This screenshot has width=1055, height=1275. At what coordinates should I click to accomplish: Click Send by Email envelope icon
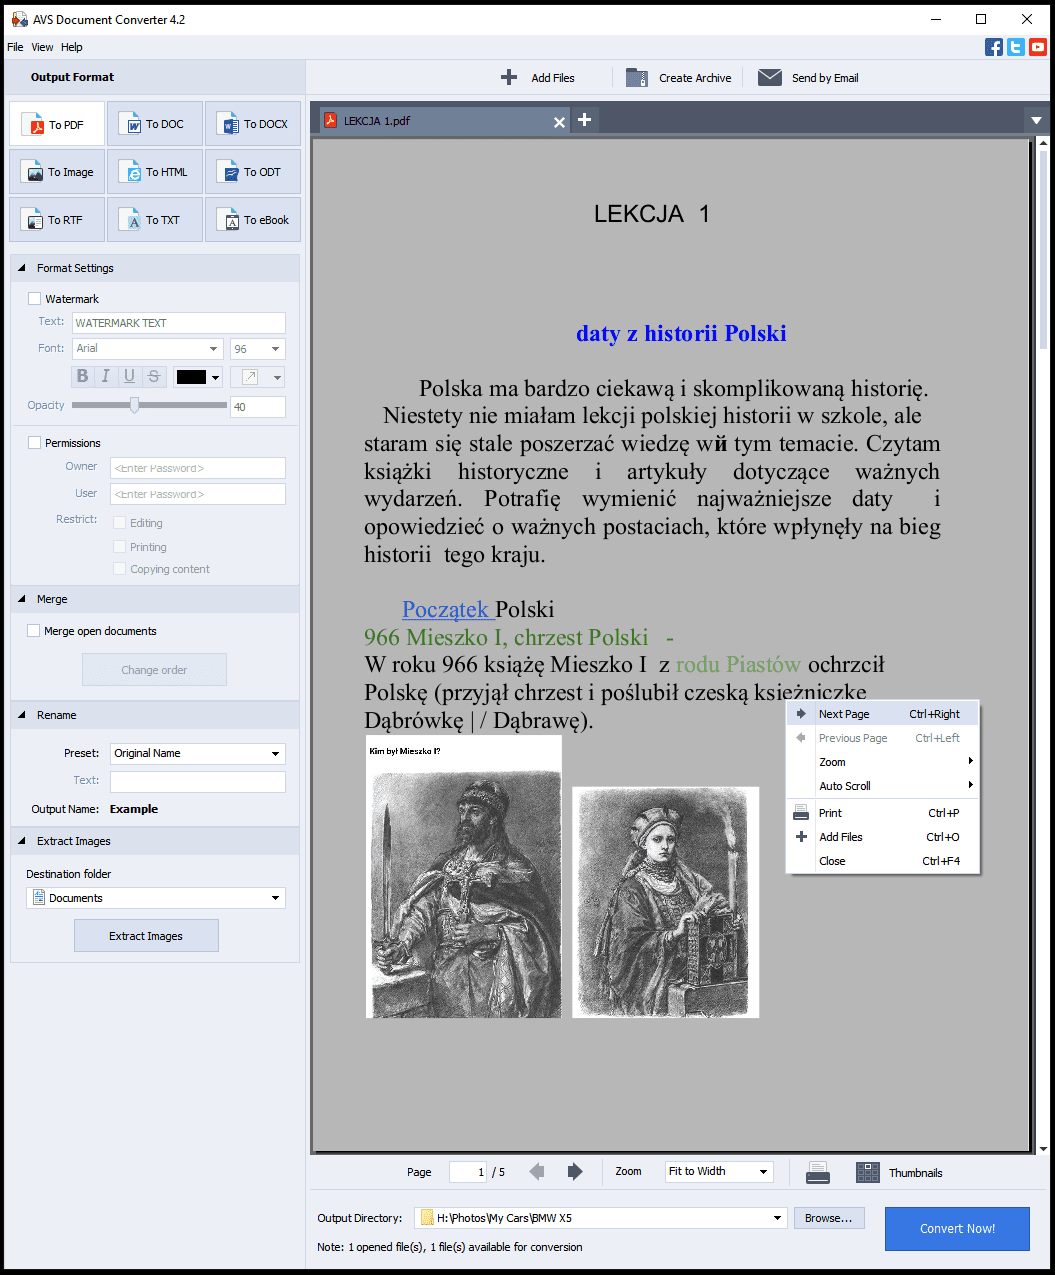pos(770,78)
